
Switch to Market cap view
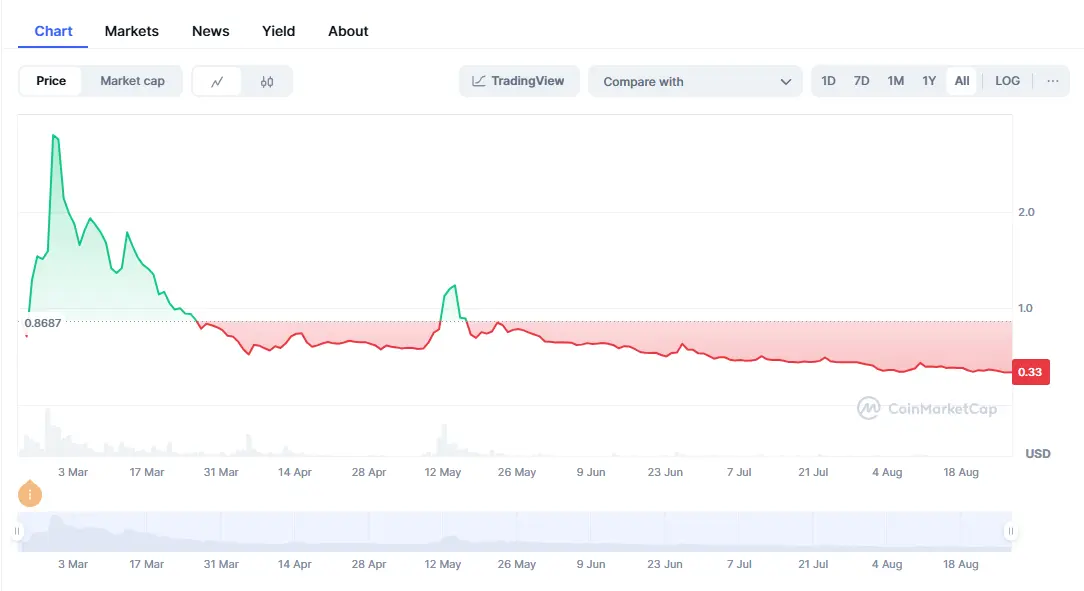pyautogui.click(x=132, y=81)
